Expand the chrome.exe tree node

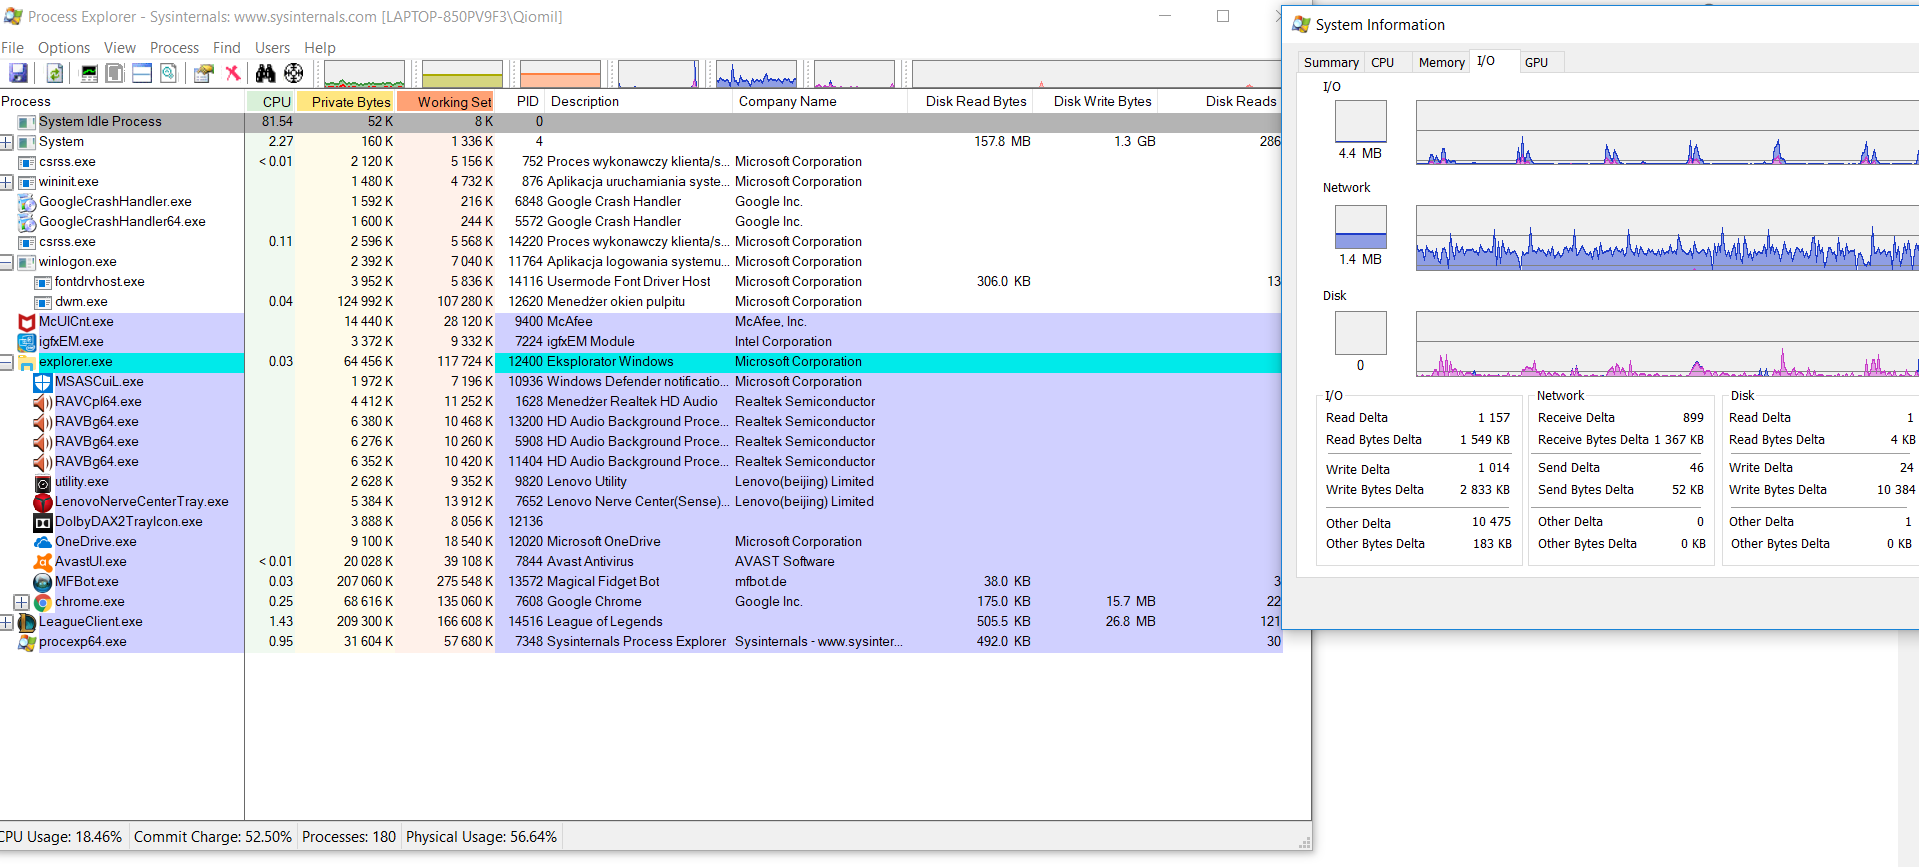21,602
